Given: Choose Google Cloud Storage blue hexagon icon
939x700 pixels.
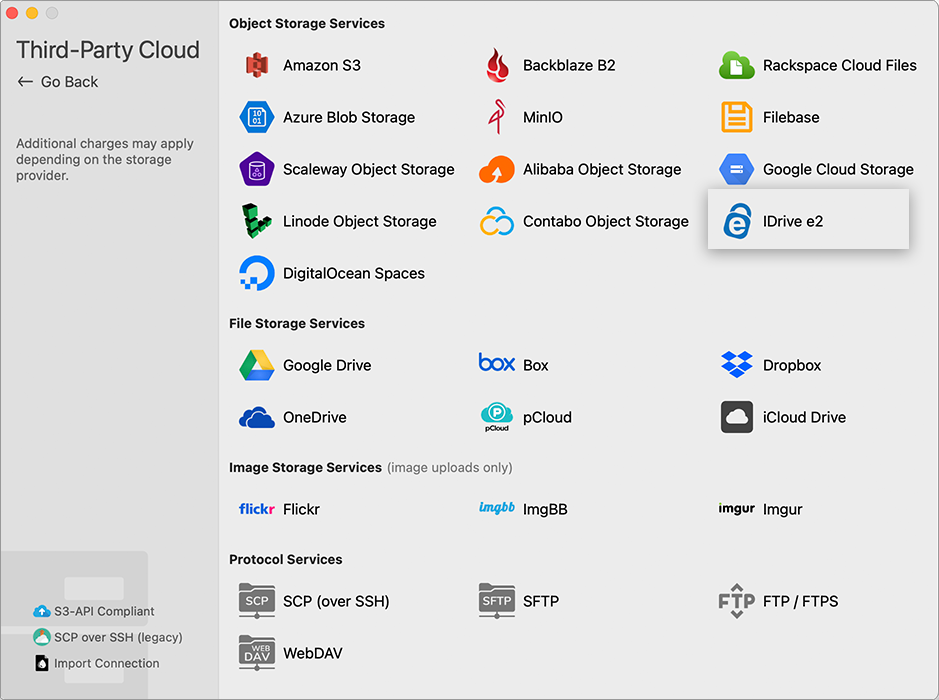Looking at the screenshot, I should pyautogui.click(x=737, y=169).
